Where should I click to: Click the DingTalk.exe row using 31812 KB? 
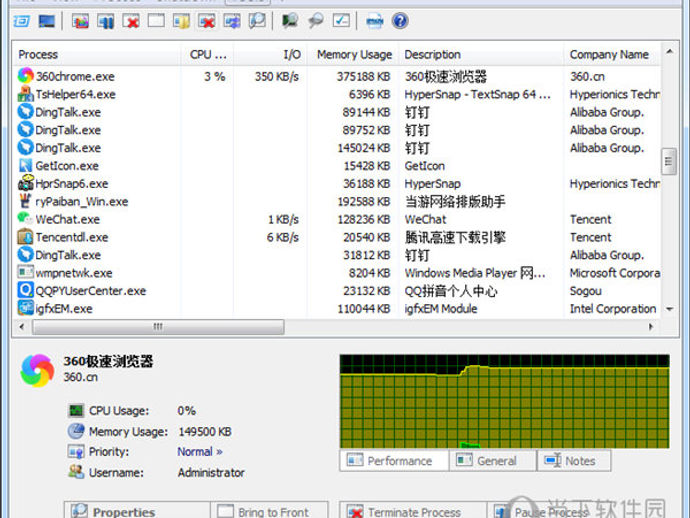(x=339, y=255)
